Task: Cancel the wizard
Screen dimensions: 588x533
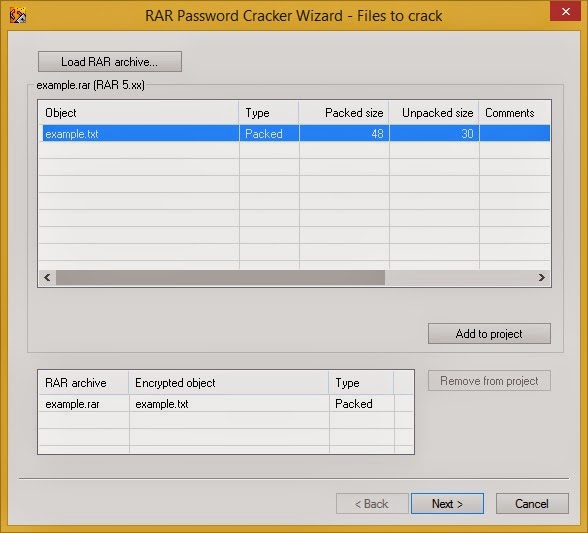Action: coord(532,503)
